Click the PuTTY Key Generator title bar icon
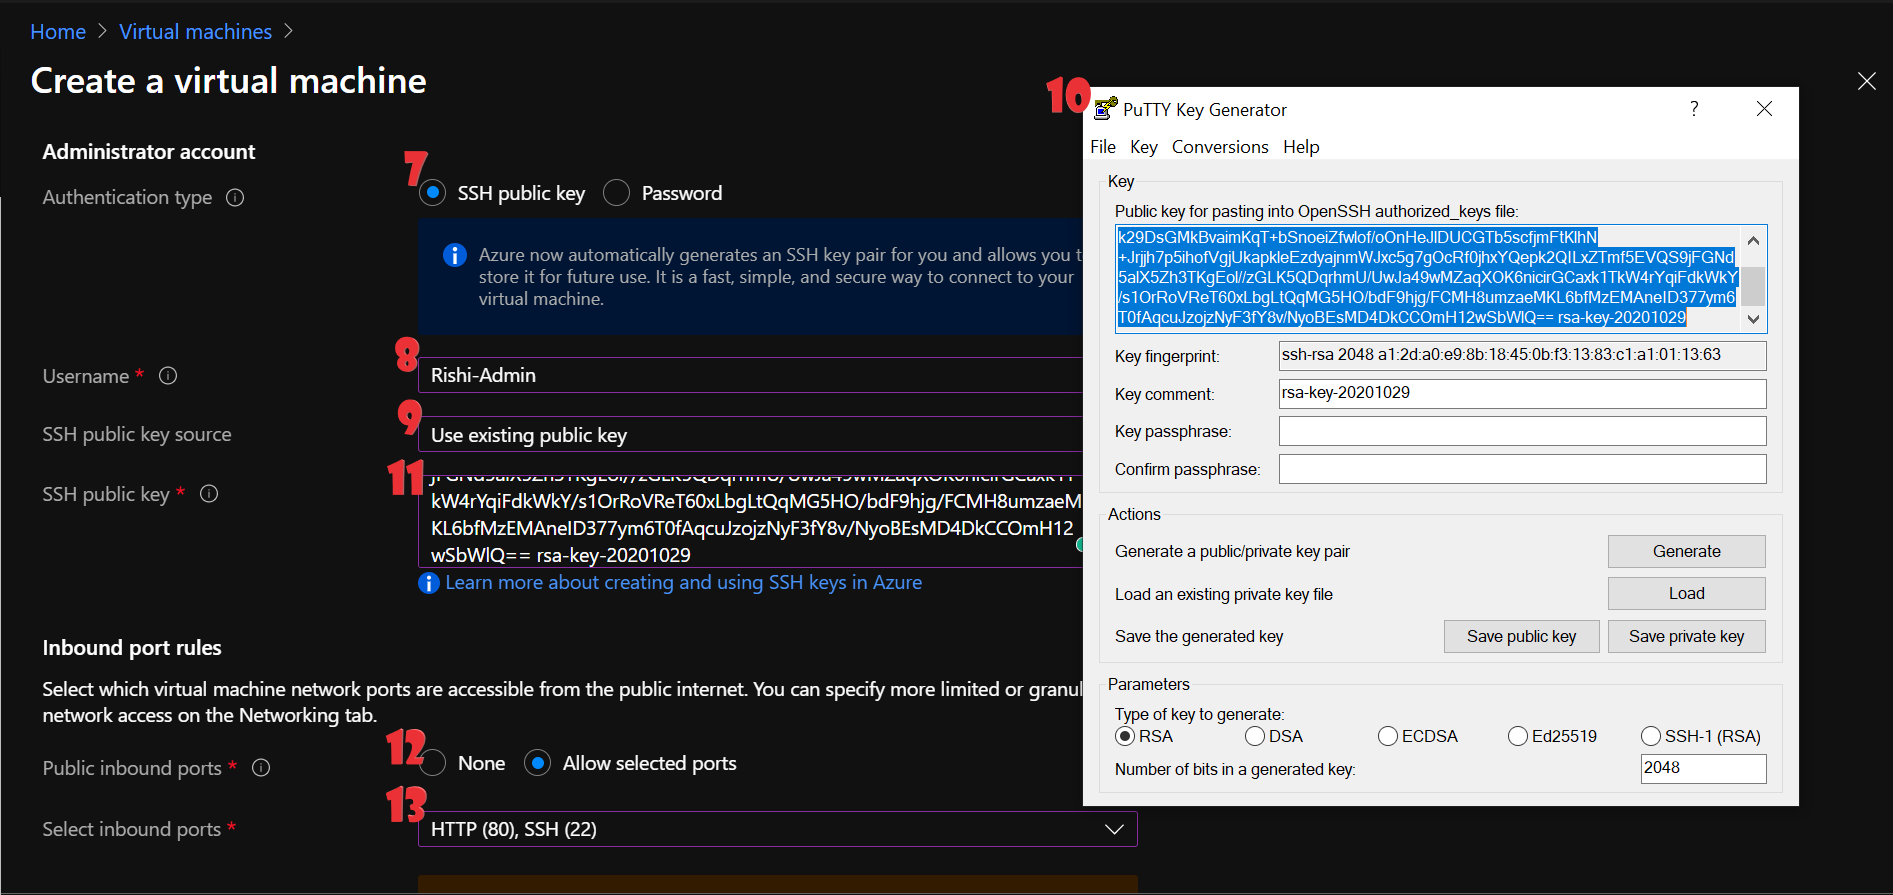The width and height of the screenshot is (1893, 895). click(1106, 109)
